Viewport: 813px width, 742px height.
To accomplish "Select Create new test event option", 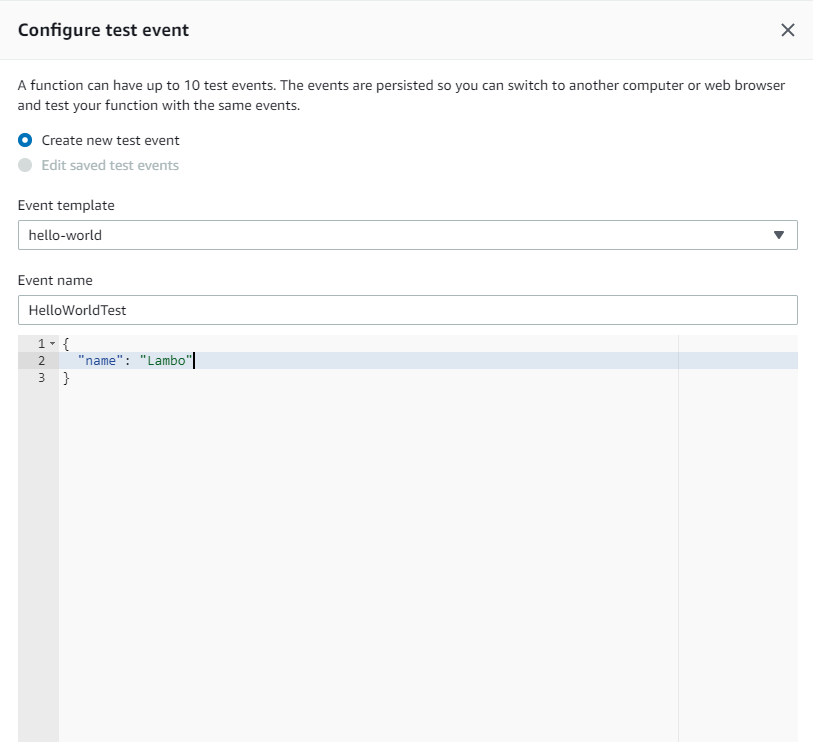I will (25, 140).
